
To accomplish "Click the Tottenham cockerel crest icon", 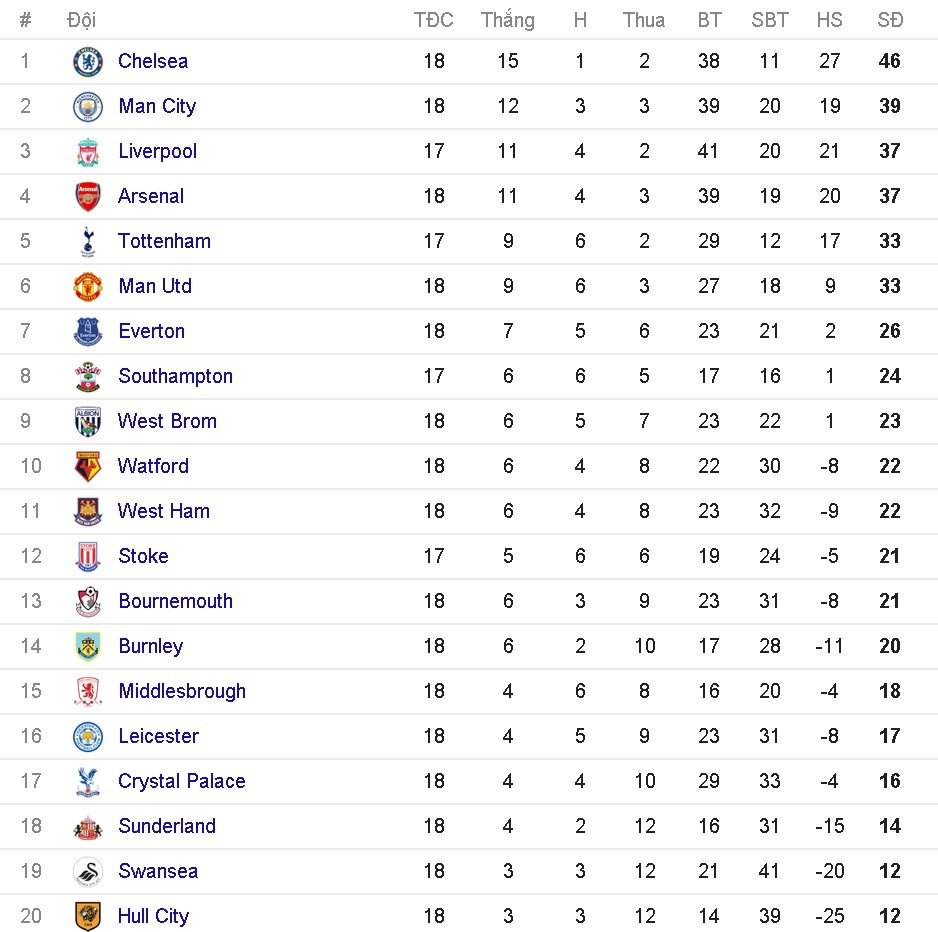I will click(x=88, y=242).
